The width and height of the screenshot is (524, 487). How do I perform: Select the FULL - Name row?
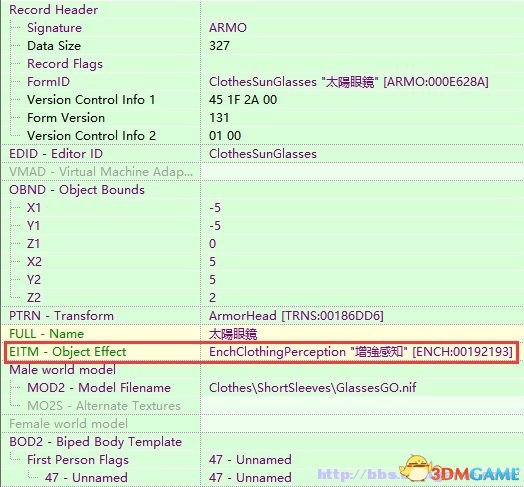coord(262,334)
